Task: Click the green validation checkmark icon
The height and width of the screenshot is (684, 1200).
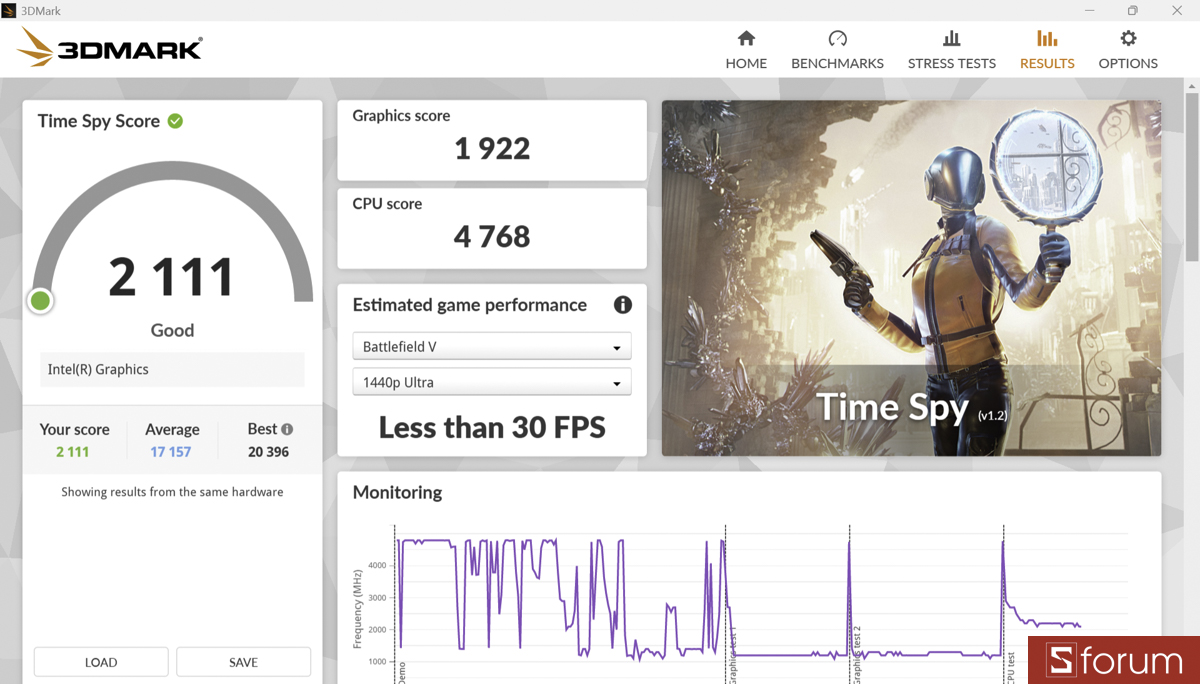Action: 175,121
